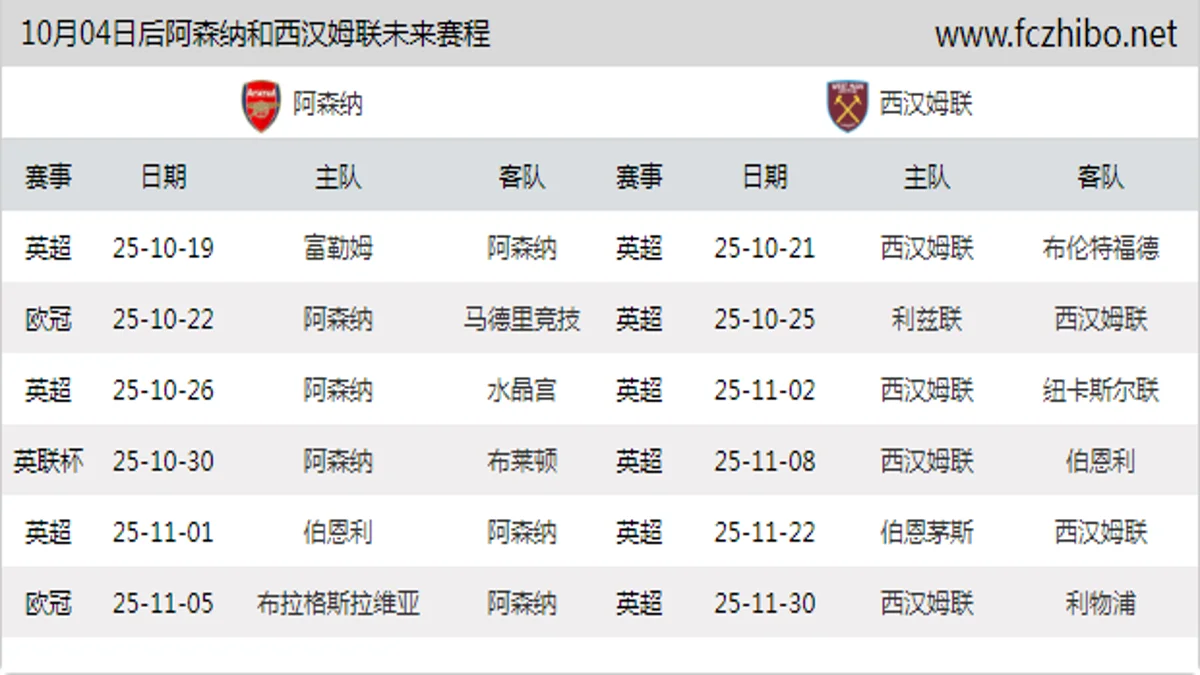This screenshot has height=675, width=1200.
Task: Click the 布拉格斯拉维亚 home team entry
Action: point(338,604)
